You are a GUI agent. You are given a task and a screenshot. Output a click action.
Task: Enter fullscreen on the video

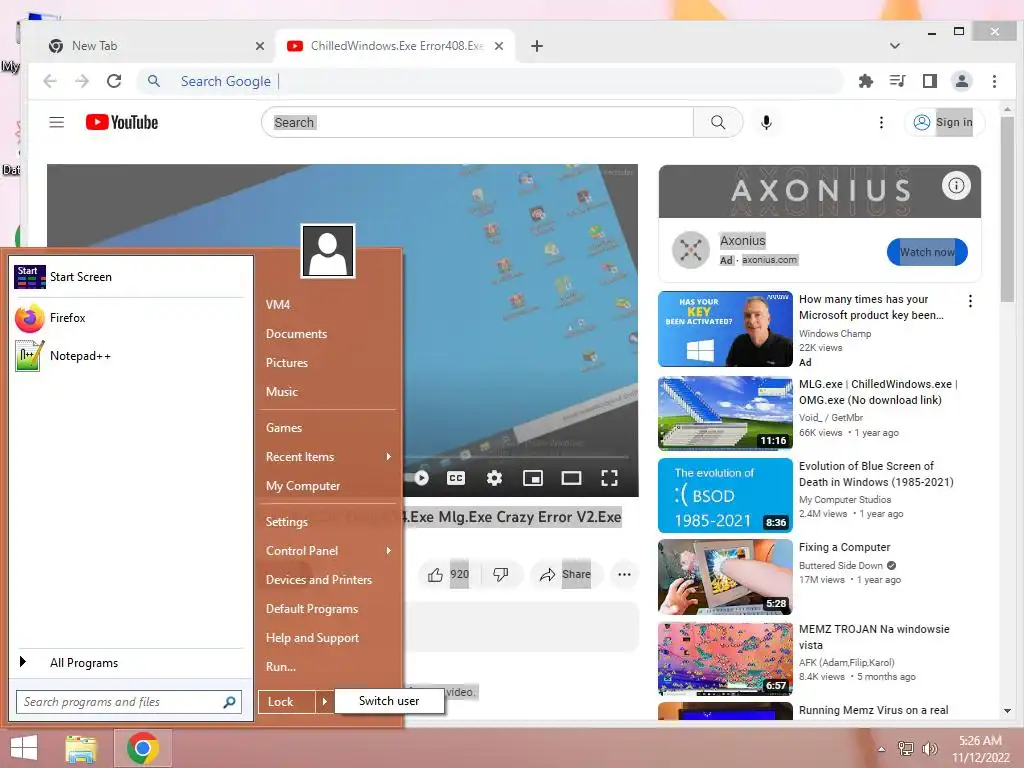[609, 478]
